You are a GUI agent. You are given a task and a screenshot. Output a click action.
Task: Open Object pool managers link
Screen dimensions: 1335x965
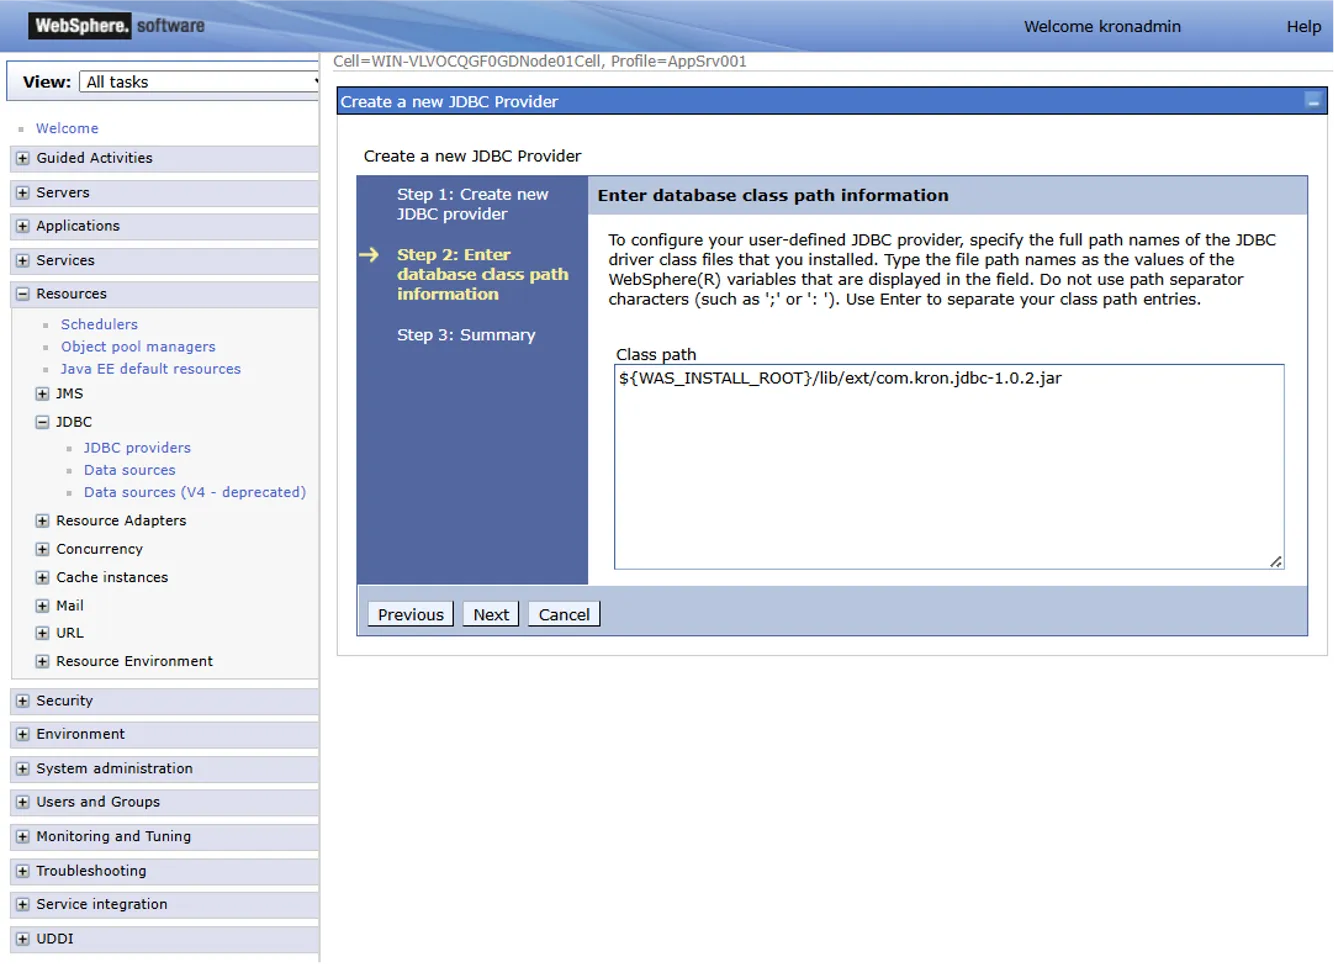pos(138,347)
